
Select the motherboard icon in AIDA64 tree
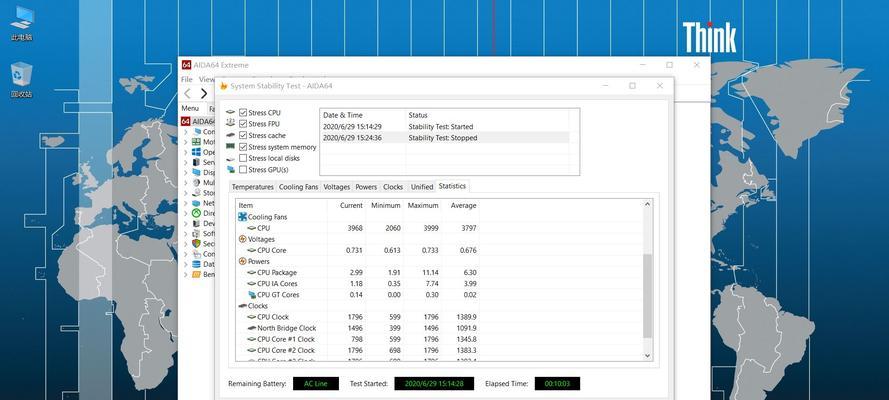(196, 142)
